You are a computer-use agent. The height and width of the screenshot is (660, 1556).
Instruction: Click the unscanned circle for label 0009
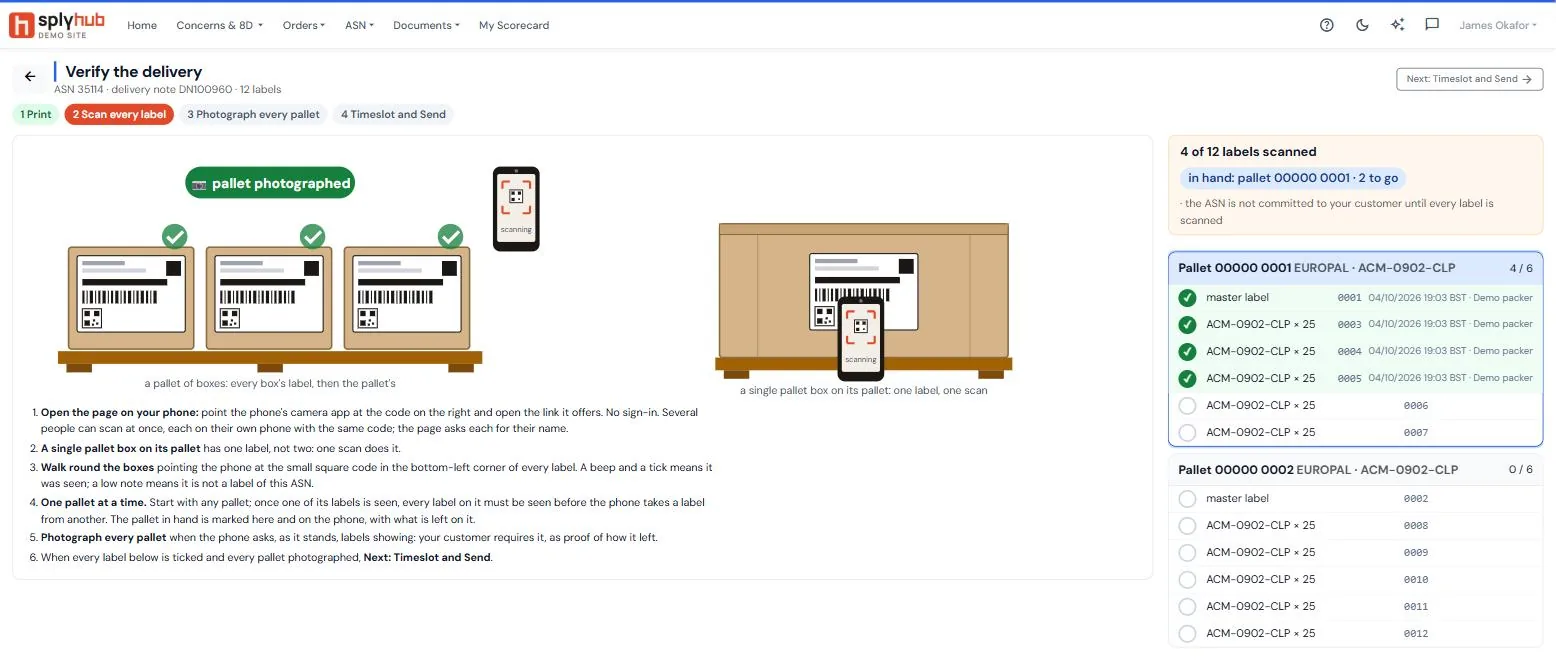[1187, 552]
